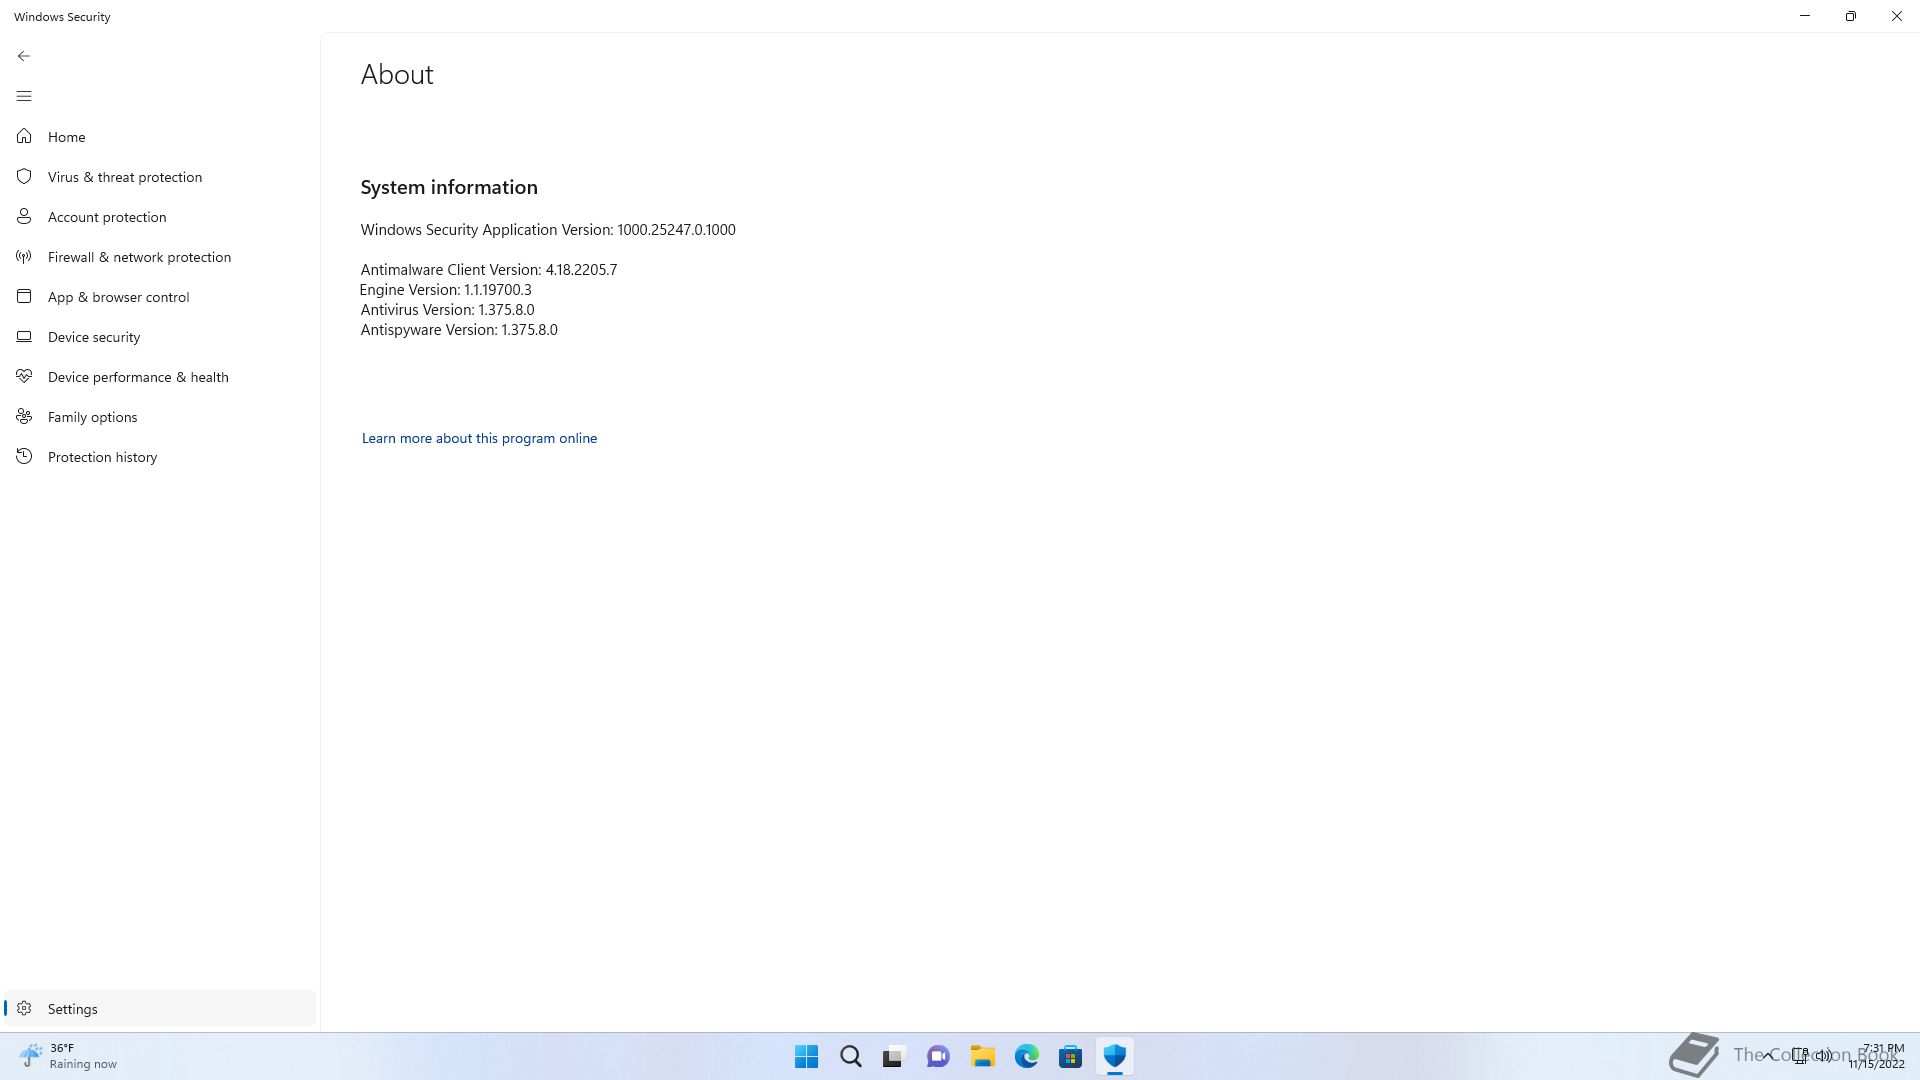
Task: Click the Protection history clock icon
Action: click(24, 456)
